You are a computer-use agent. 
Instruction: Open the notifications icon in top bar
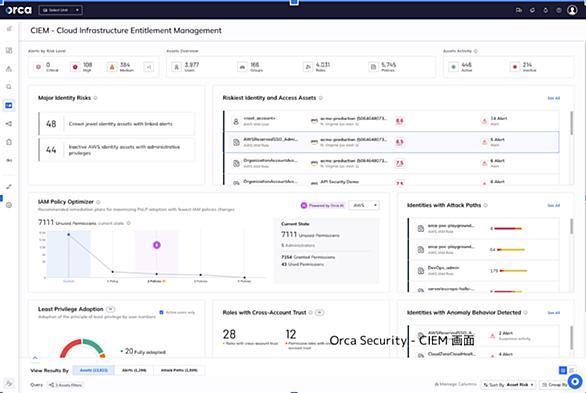click(546, 10)
